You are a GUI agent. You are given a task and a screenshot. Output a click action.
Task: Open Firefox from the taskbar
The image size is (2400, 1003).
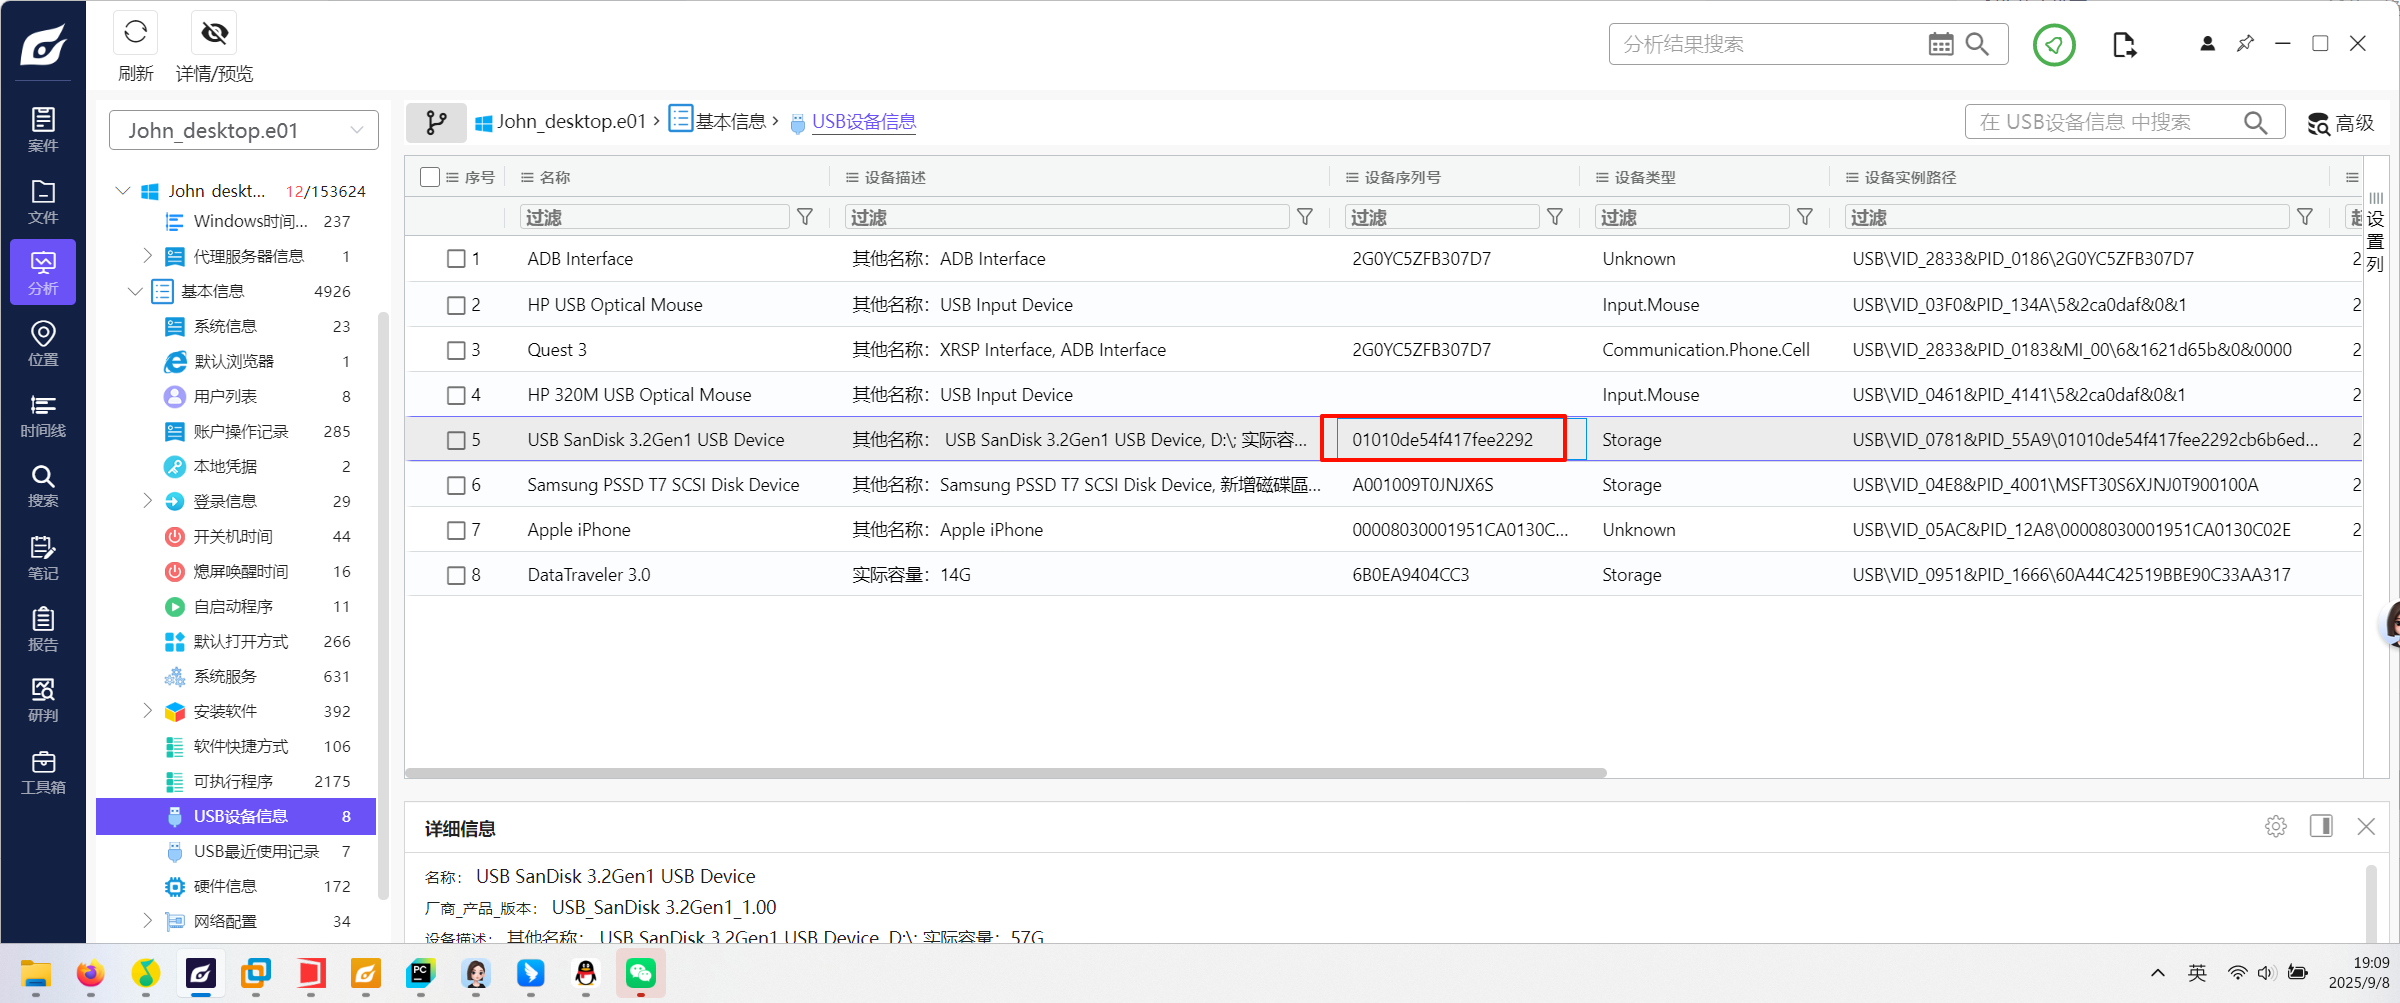click(x=91, y=973)
